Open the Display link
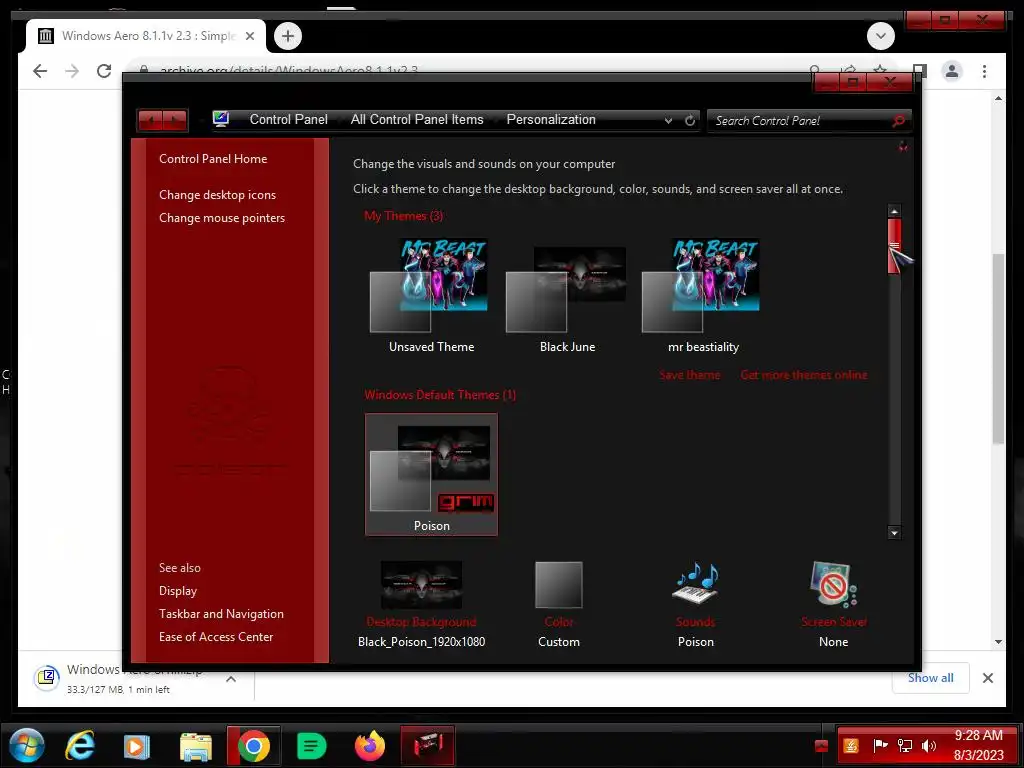This screenshot has width=1024, height=768. tap(178, 590)
